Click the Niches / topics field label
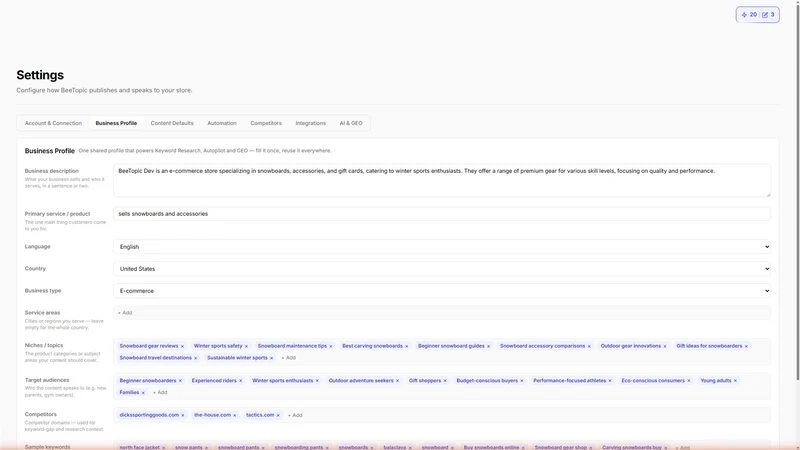The height and width of the screenshot is (450, 800). click(44, 345)
